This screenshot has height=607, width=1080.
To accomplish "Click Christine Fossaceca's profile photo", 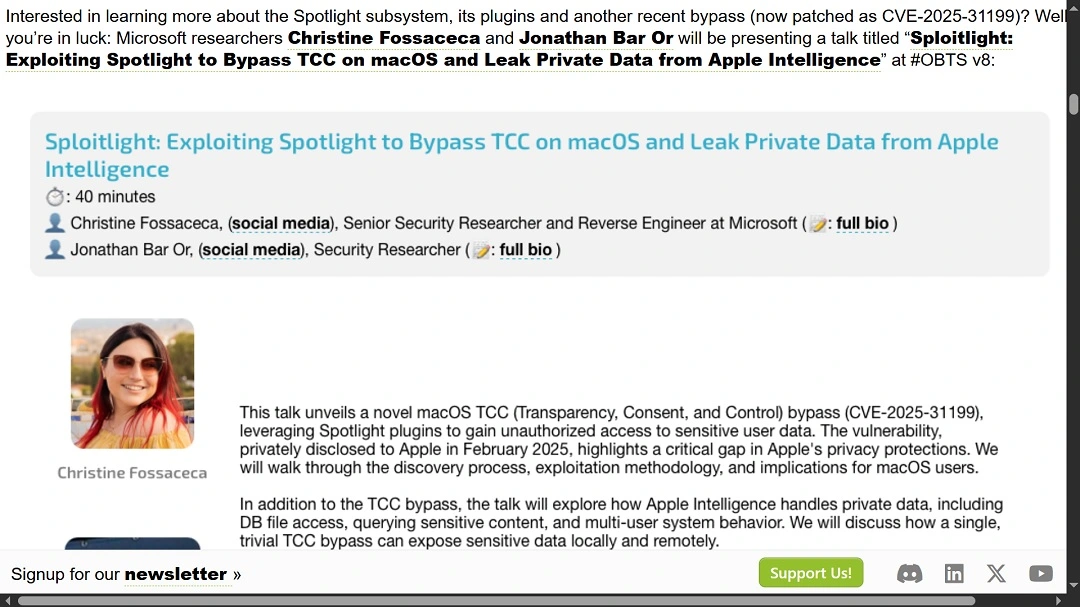I will click(132, 383).
